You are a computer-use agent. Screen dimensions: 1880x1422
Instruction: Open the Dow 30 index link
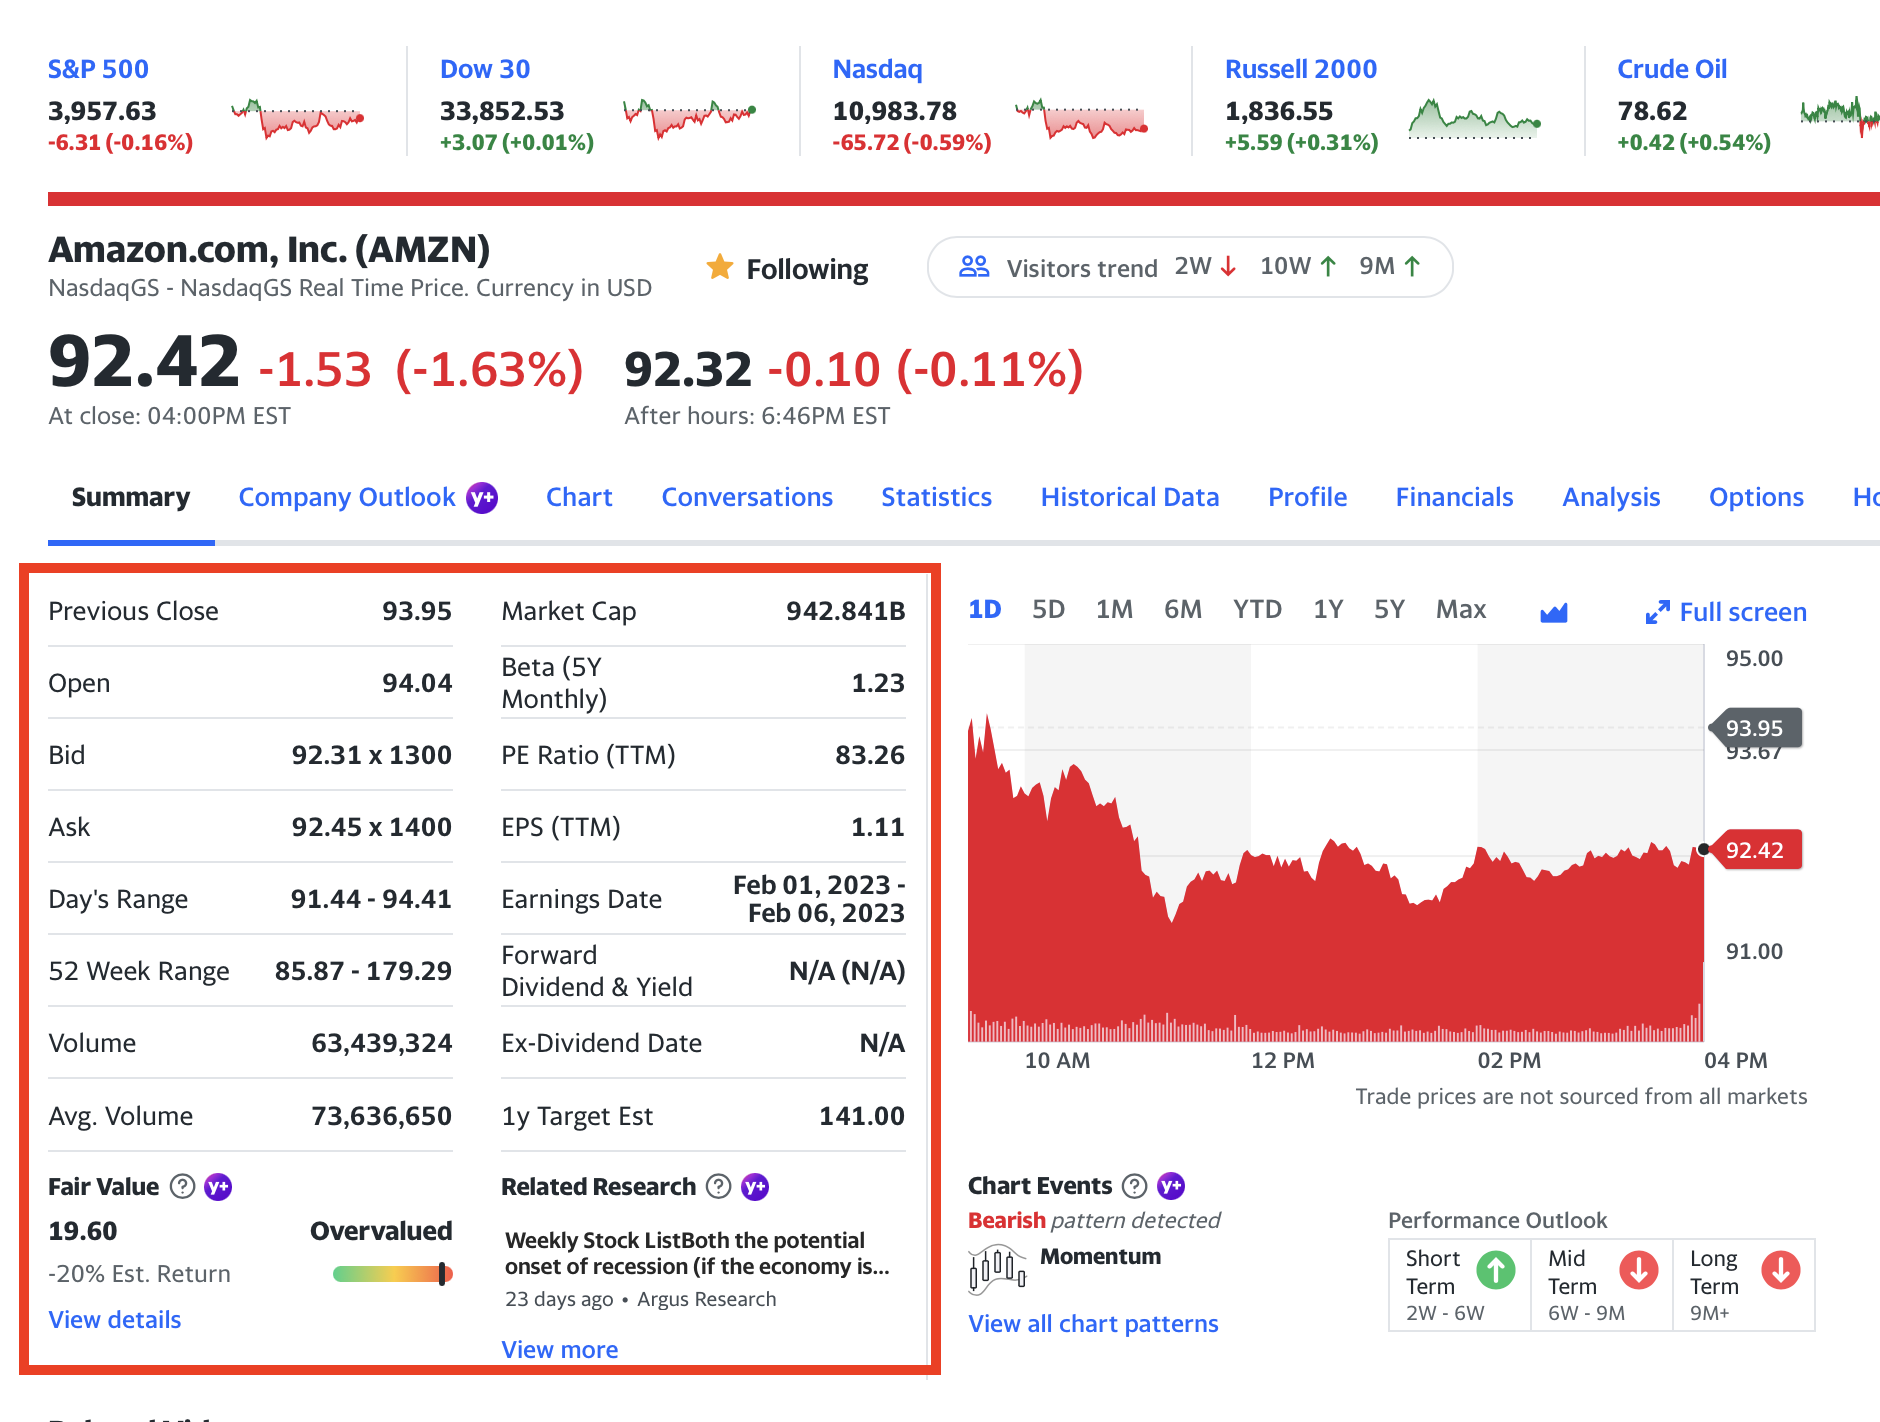485,69
